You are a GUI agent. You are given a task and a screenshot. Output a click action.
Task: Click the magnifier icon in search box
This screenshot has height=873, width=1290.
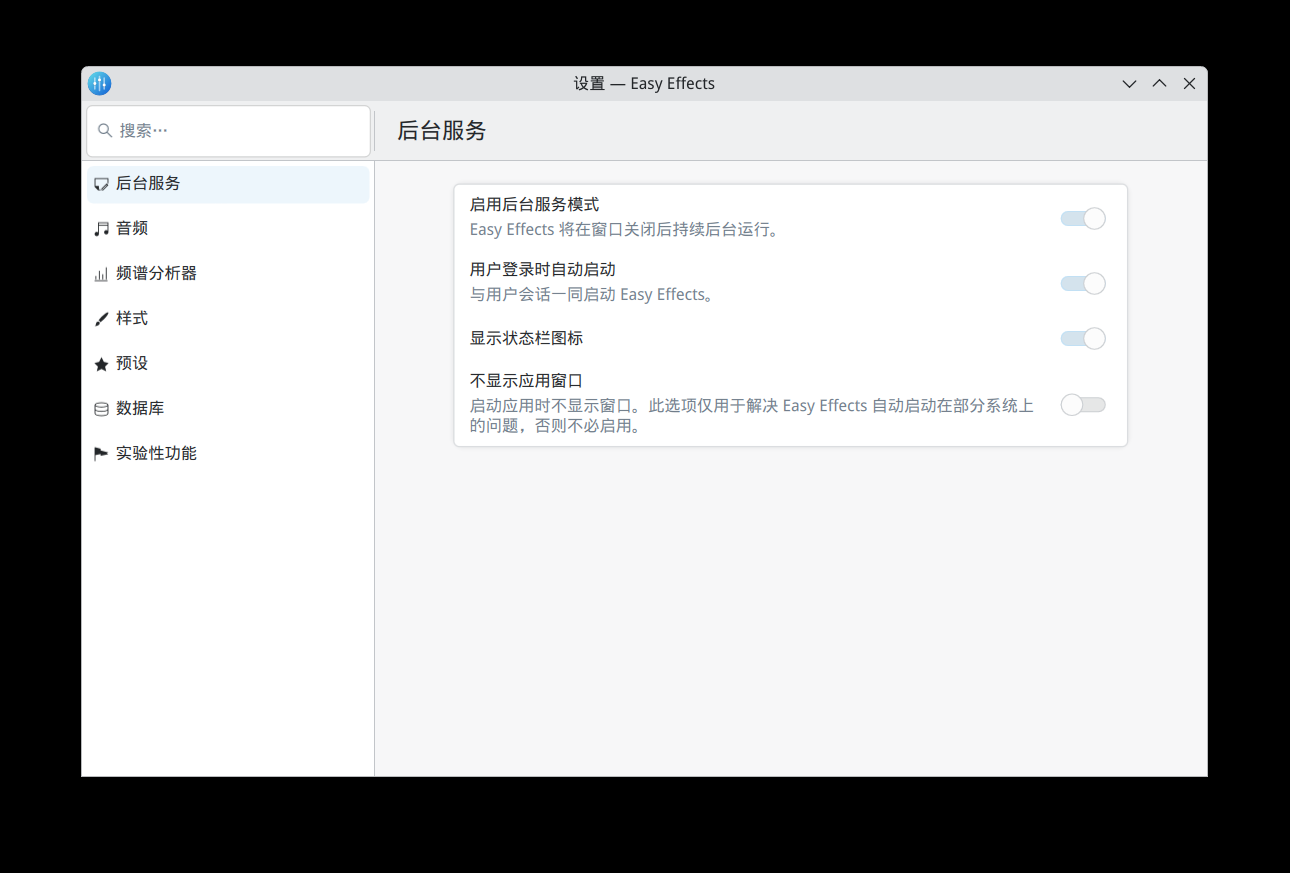click(105, 131)
